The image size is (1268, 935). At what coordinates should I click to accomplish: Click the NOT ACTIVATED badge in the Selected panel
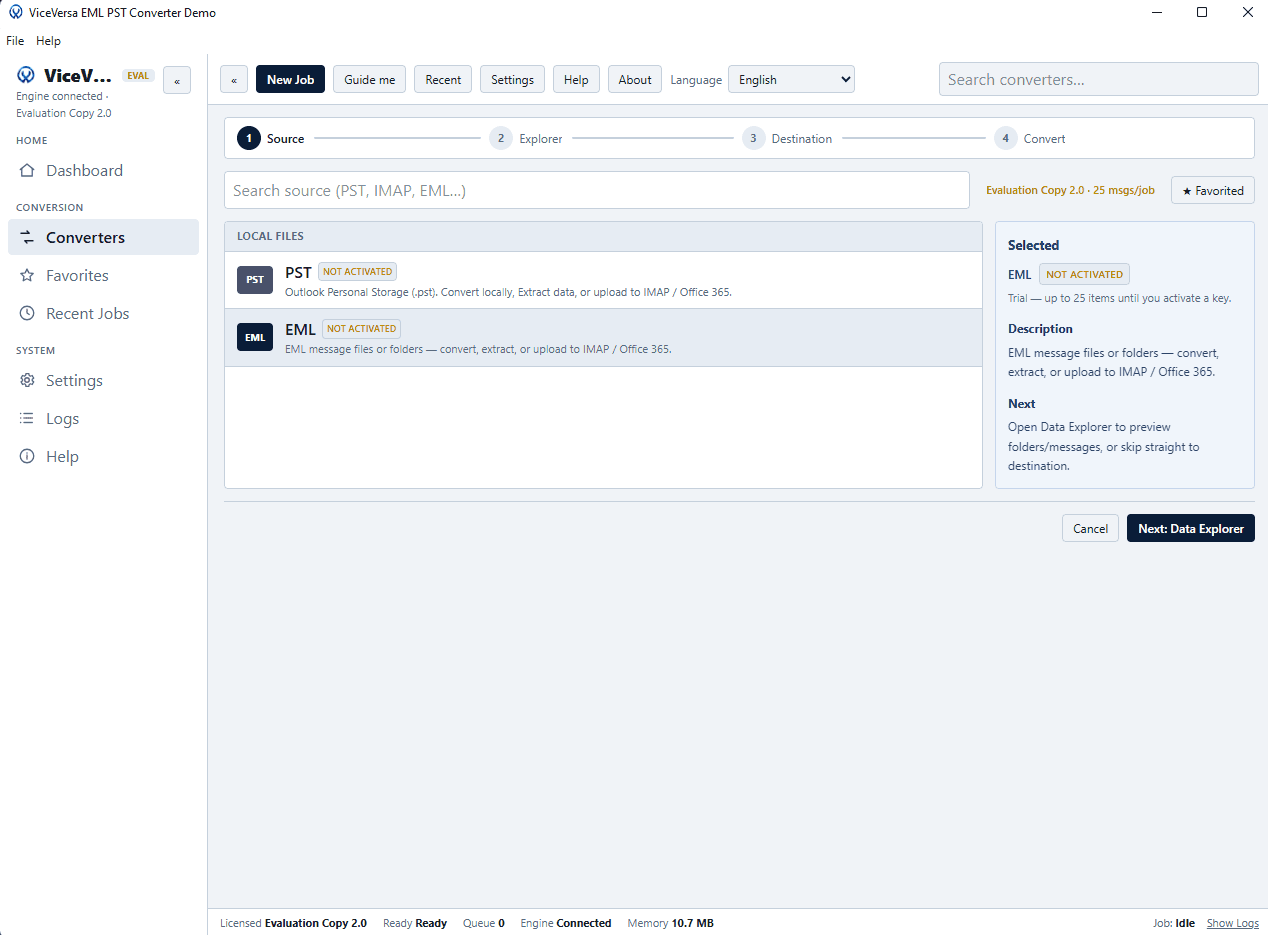point(1084,275)
